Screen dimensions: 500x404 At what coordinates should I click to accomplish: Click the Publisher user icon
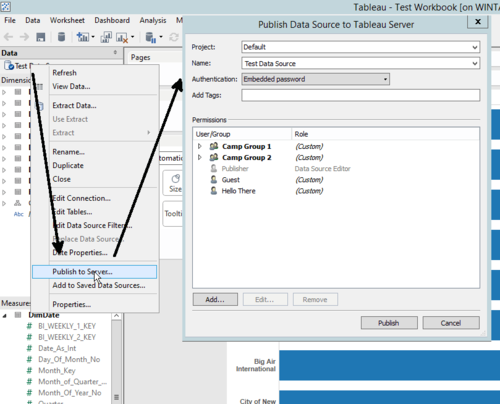coord(214,168)
